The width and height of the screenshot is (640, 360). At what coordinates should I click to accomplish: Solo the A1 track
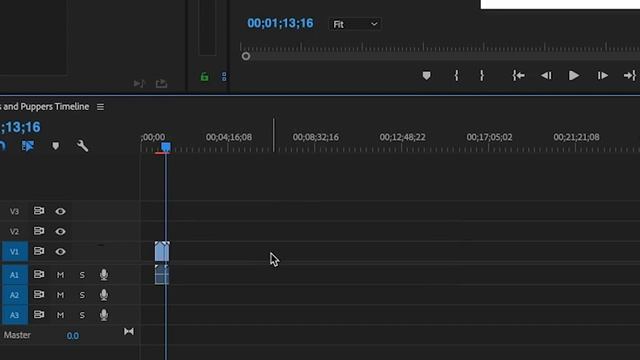(x=82, y=275)
